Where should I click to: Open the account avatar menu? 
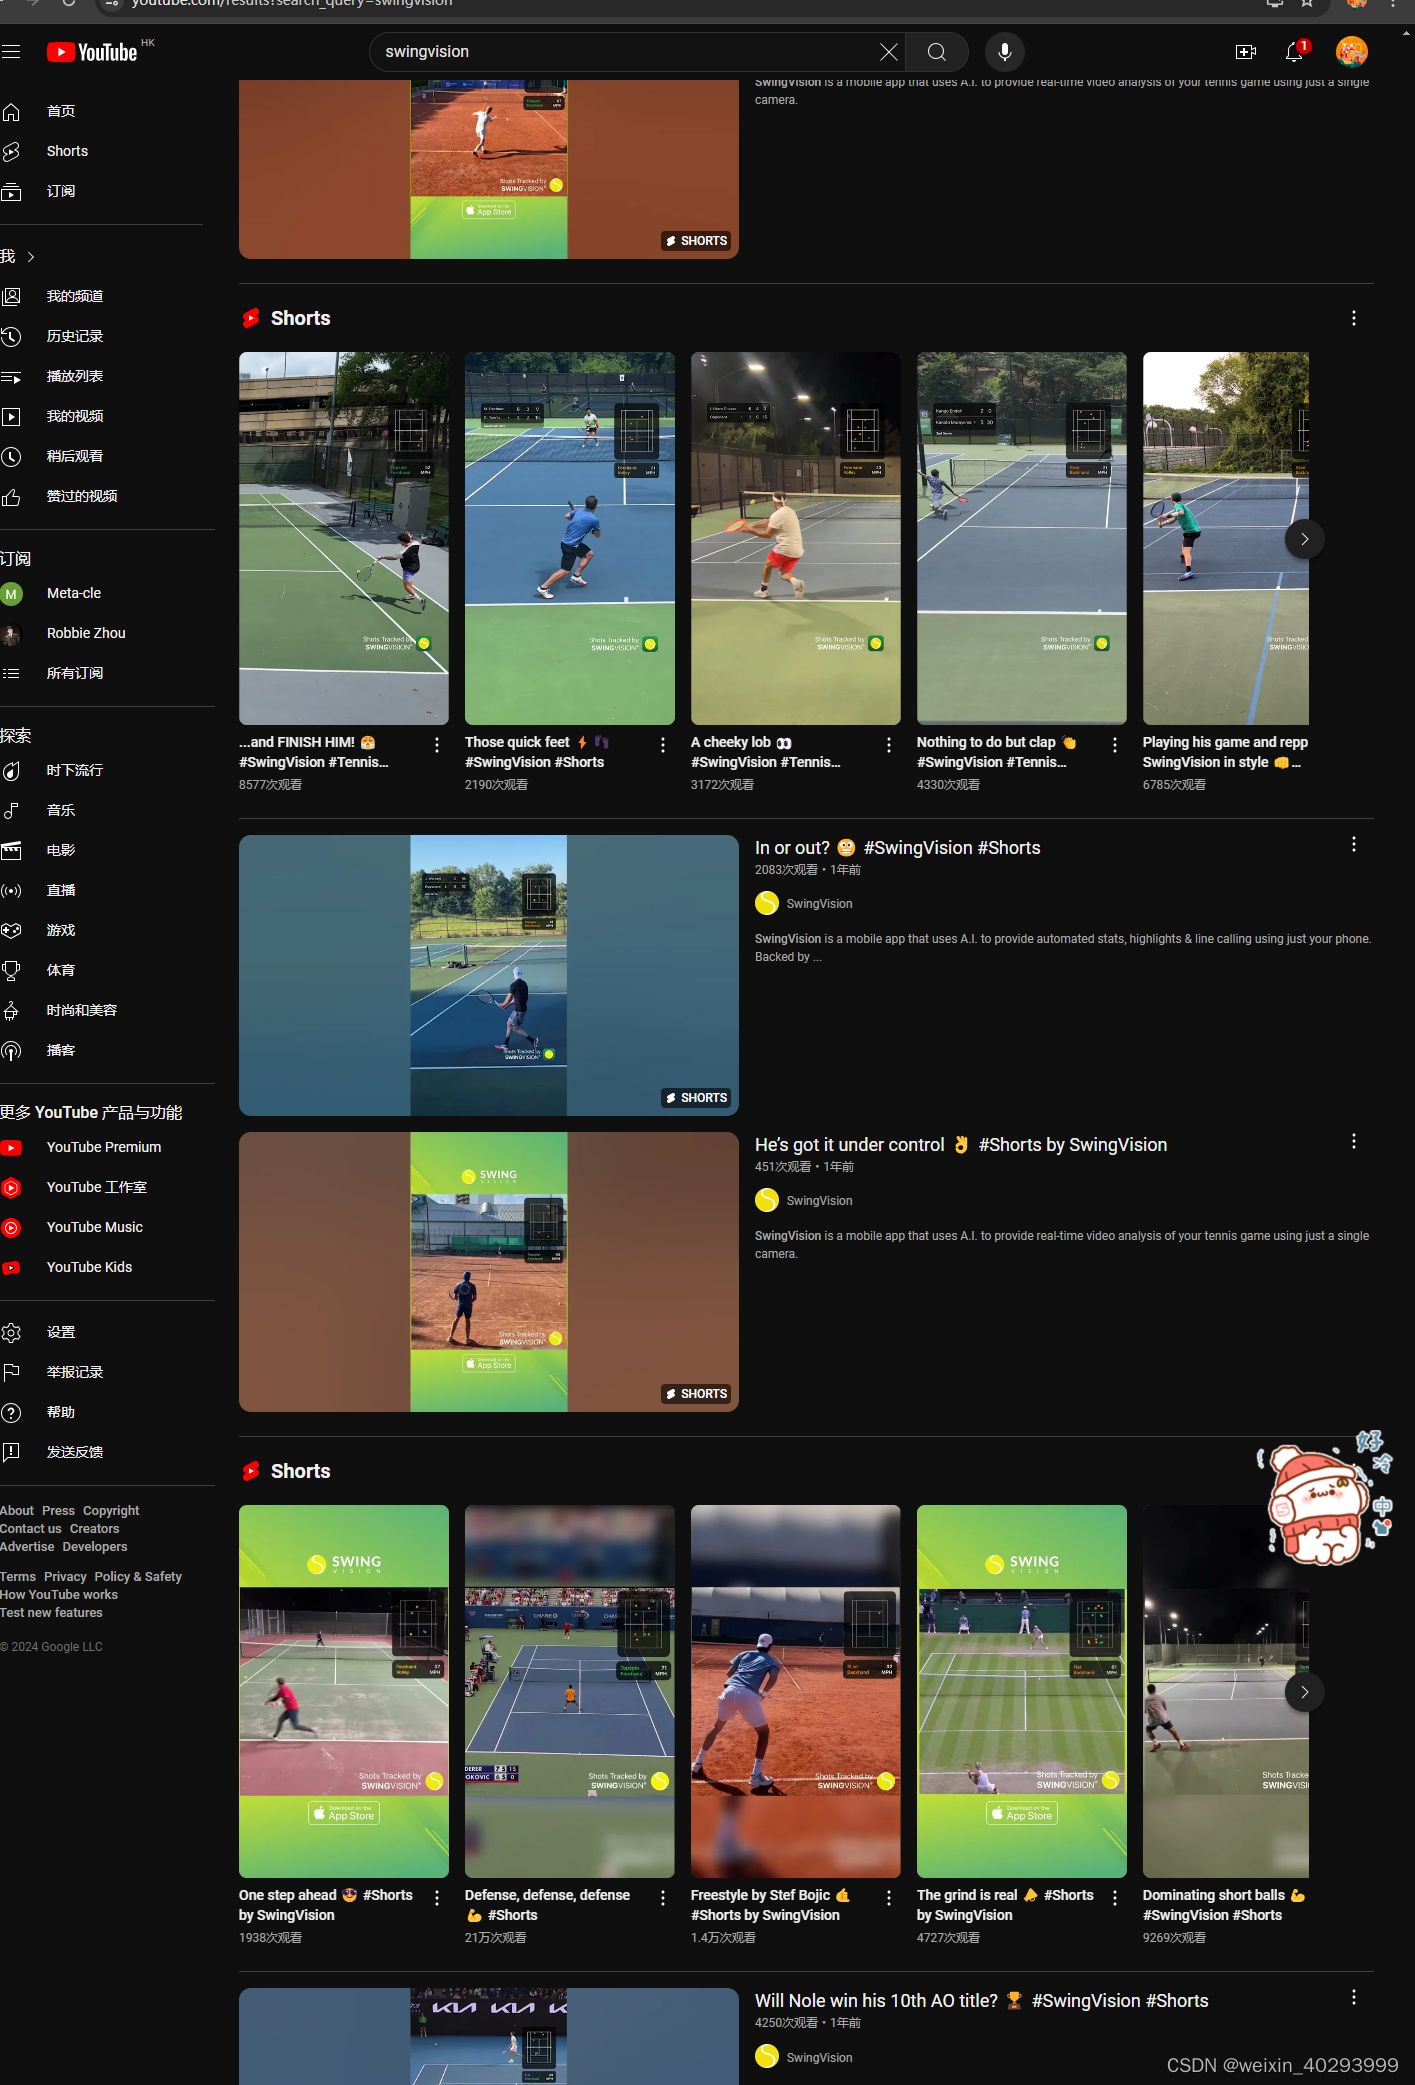1351,52
